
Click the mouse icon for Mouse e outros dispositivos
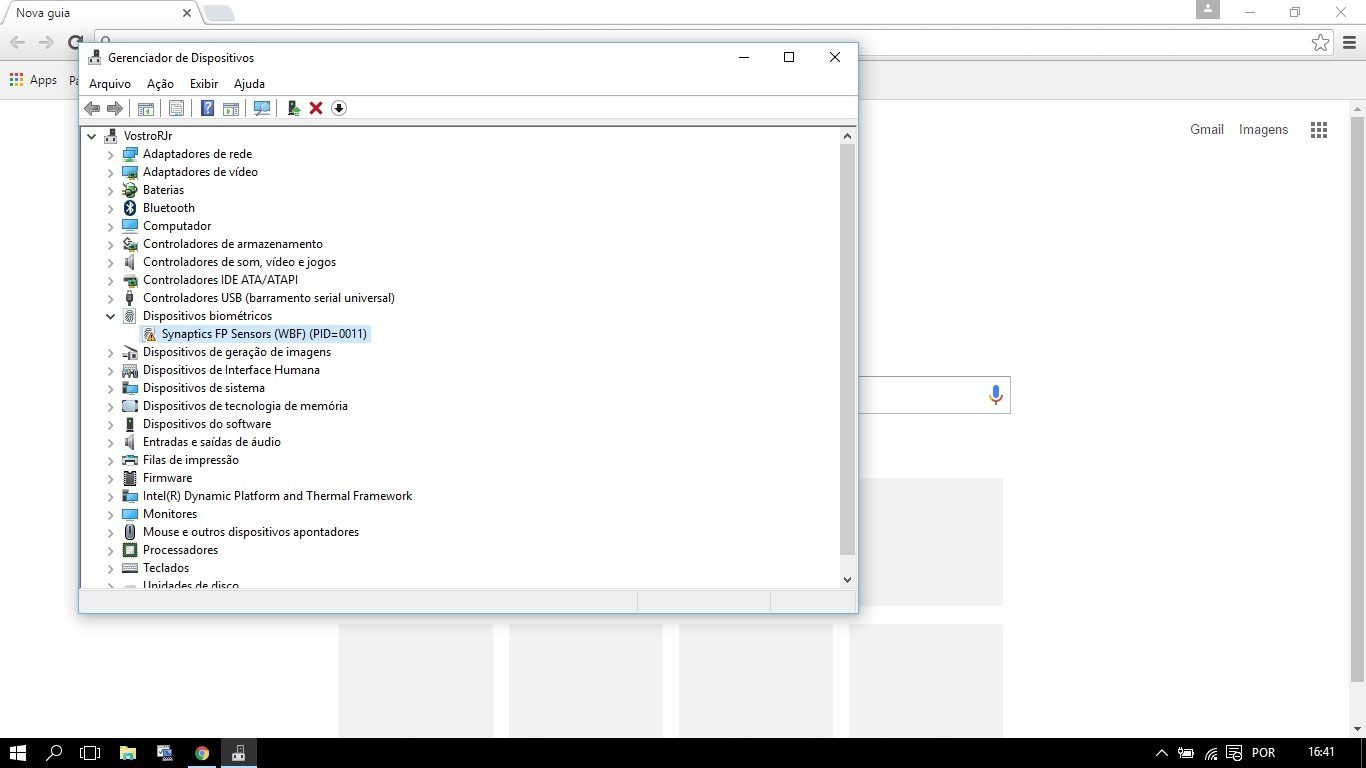(x=129, y=532)
